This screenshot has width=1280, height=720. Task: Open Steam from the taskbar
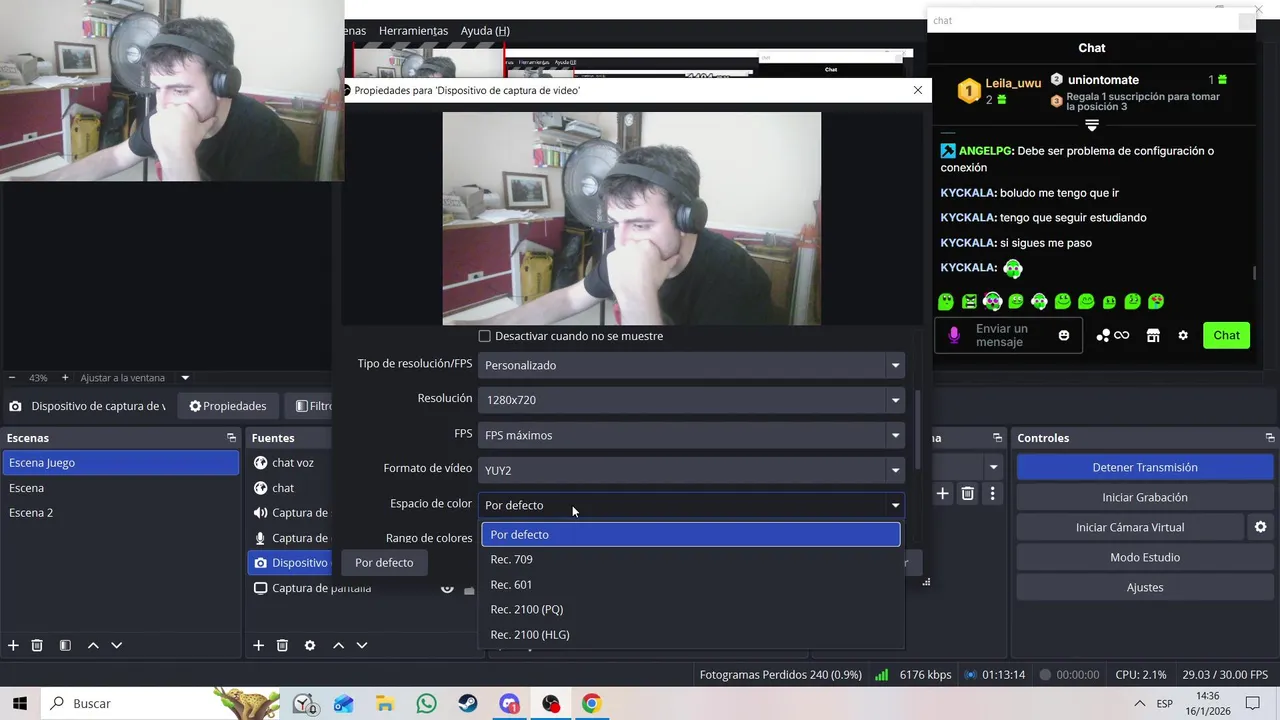click(x=468, y=703)
